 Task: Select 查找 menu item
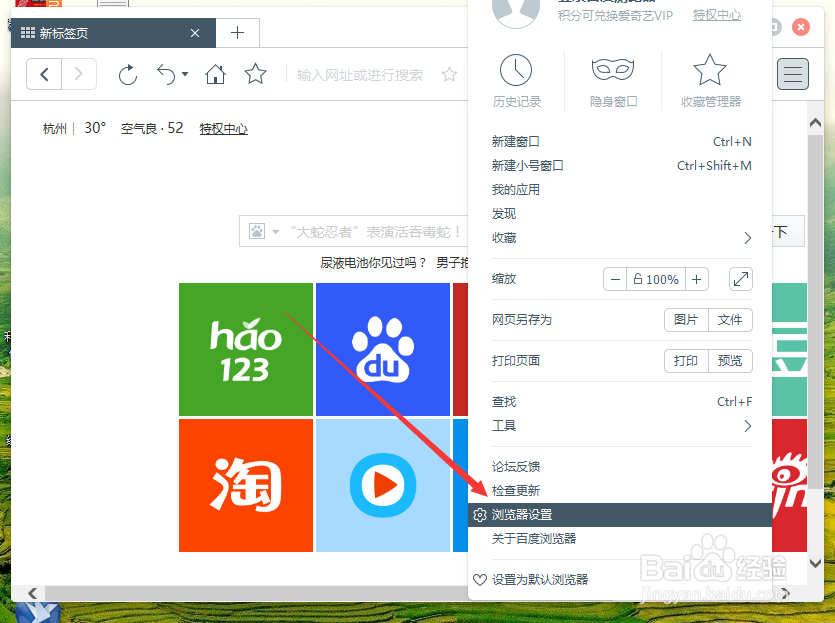point(621,401)
